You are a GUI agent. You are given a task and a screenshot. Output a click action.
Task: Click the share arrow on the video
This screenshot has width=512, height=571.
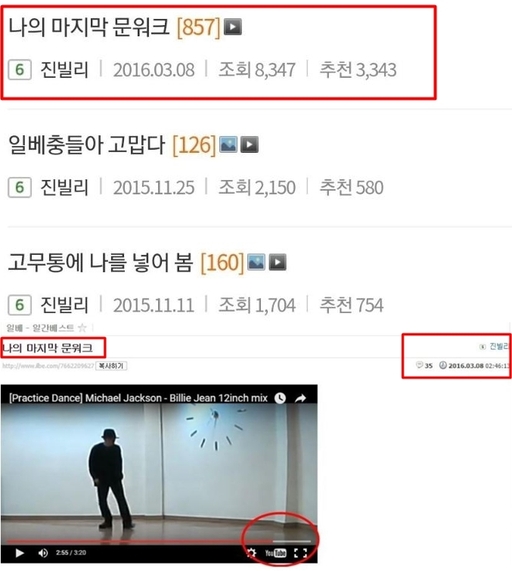tap(300, 398)
